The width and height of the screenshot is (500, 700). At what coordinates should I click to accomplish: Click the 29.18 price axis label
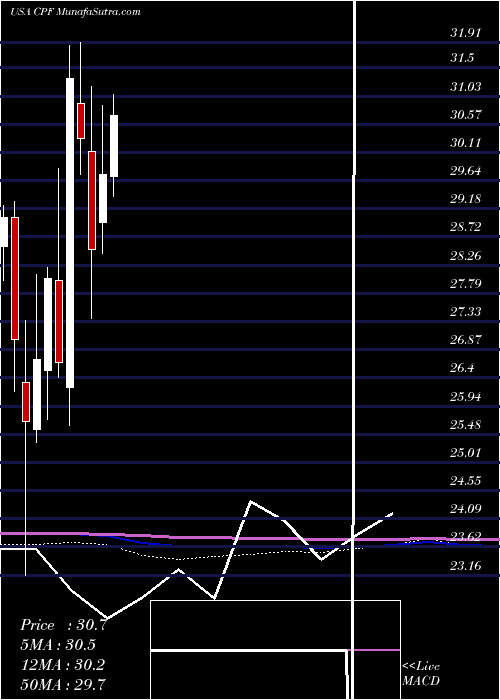467,199
